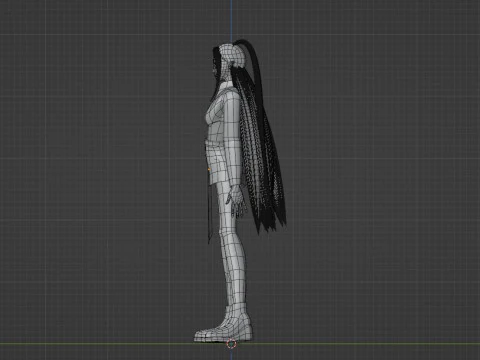This screenshot has height=360, width=480.
Task: Click the orange object origin dot on the torso
Action: 209,169
